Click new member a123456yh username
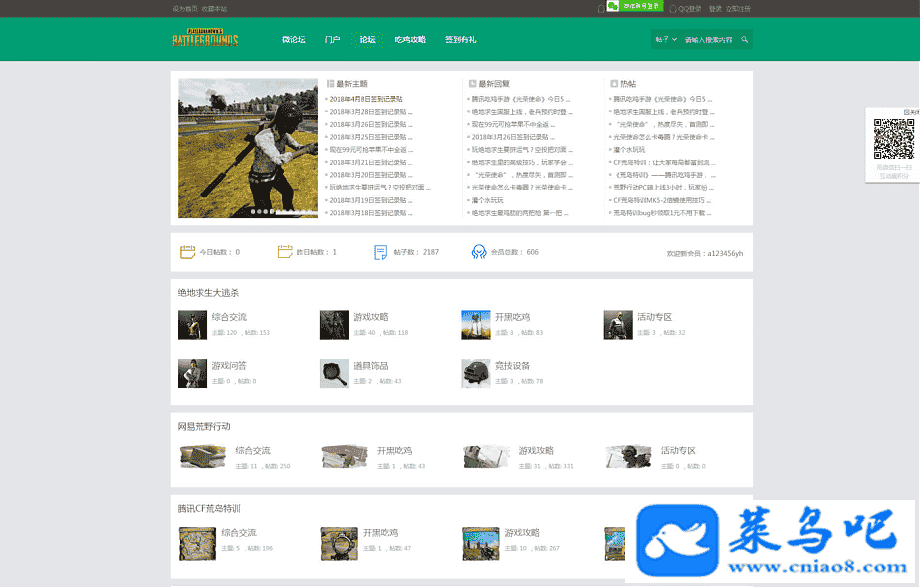Viewport: 920px width, 588px height. [x=725, y=253]
